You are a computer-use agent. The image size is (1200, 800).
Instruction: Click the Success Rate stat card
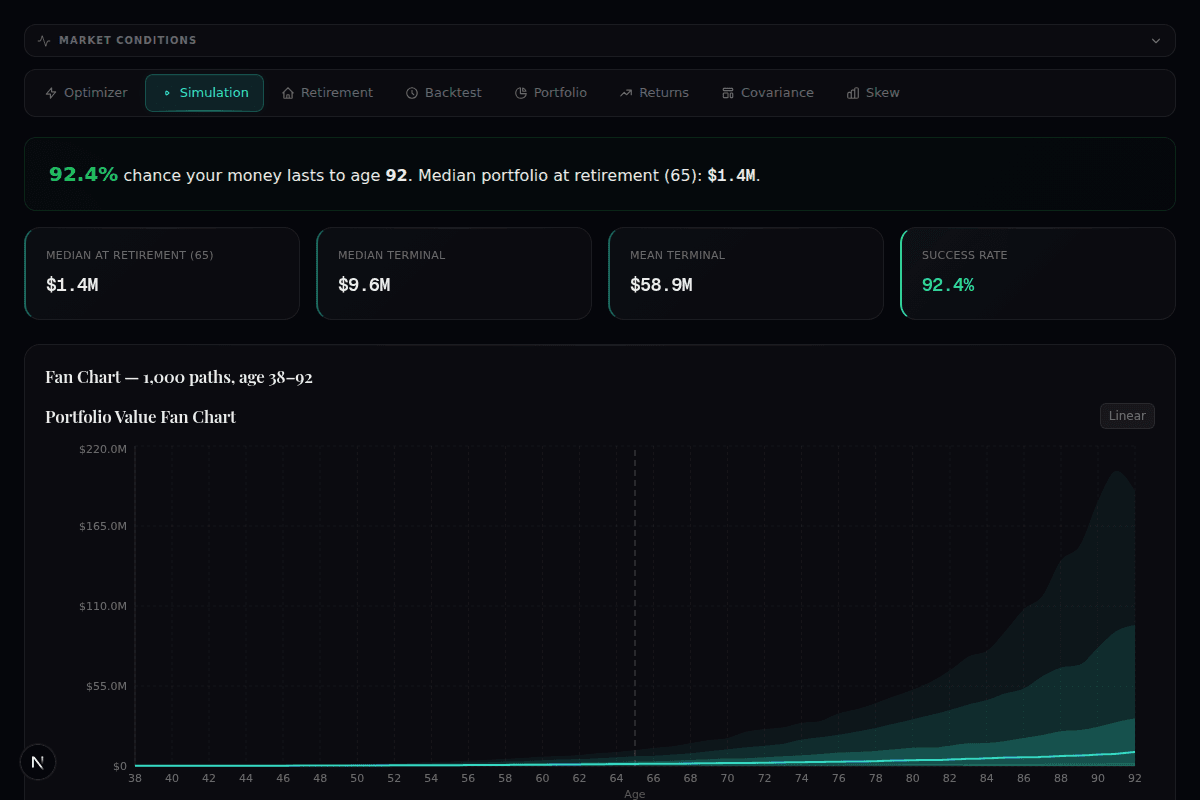pyautogui.click(x=1037, y=273)
